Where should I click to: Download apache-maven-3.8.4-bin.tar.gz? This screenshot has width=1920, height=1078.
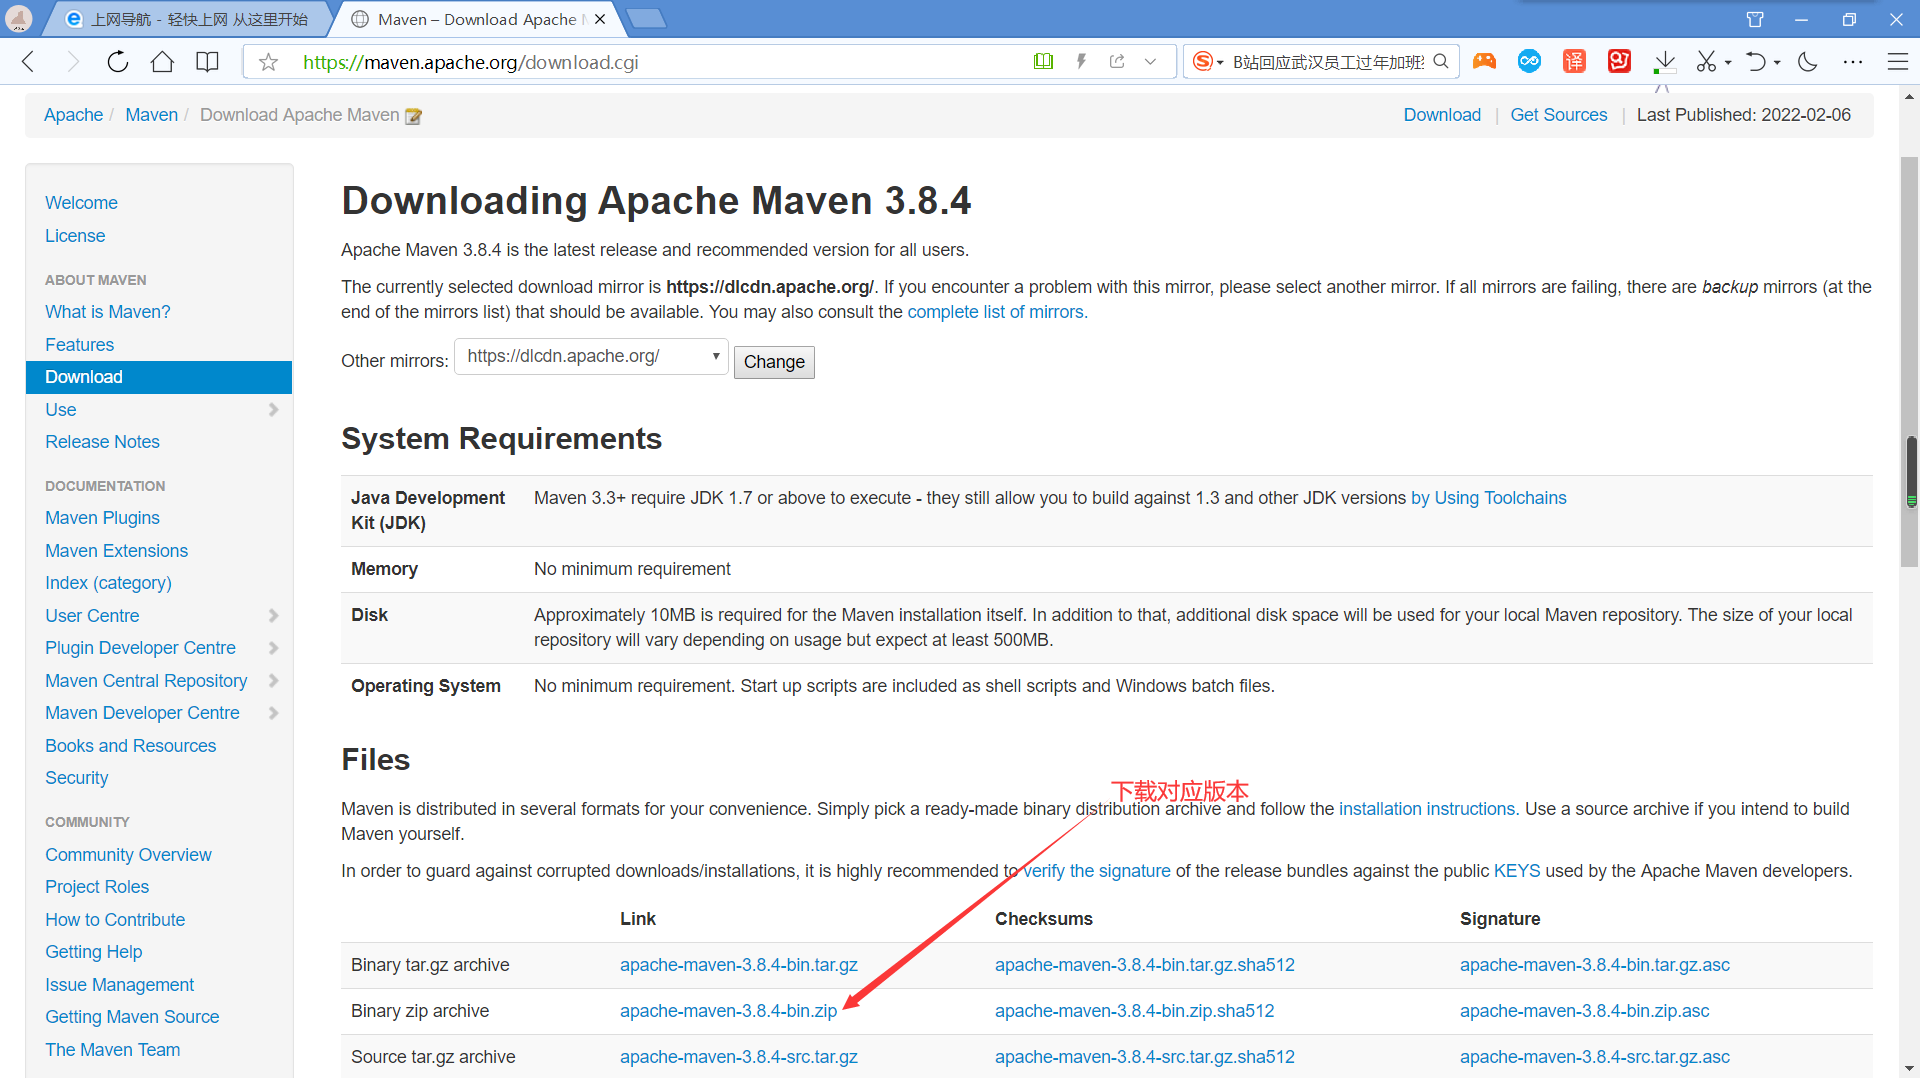pos(739,965)
